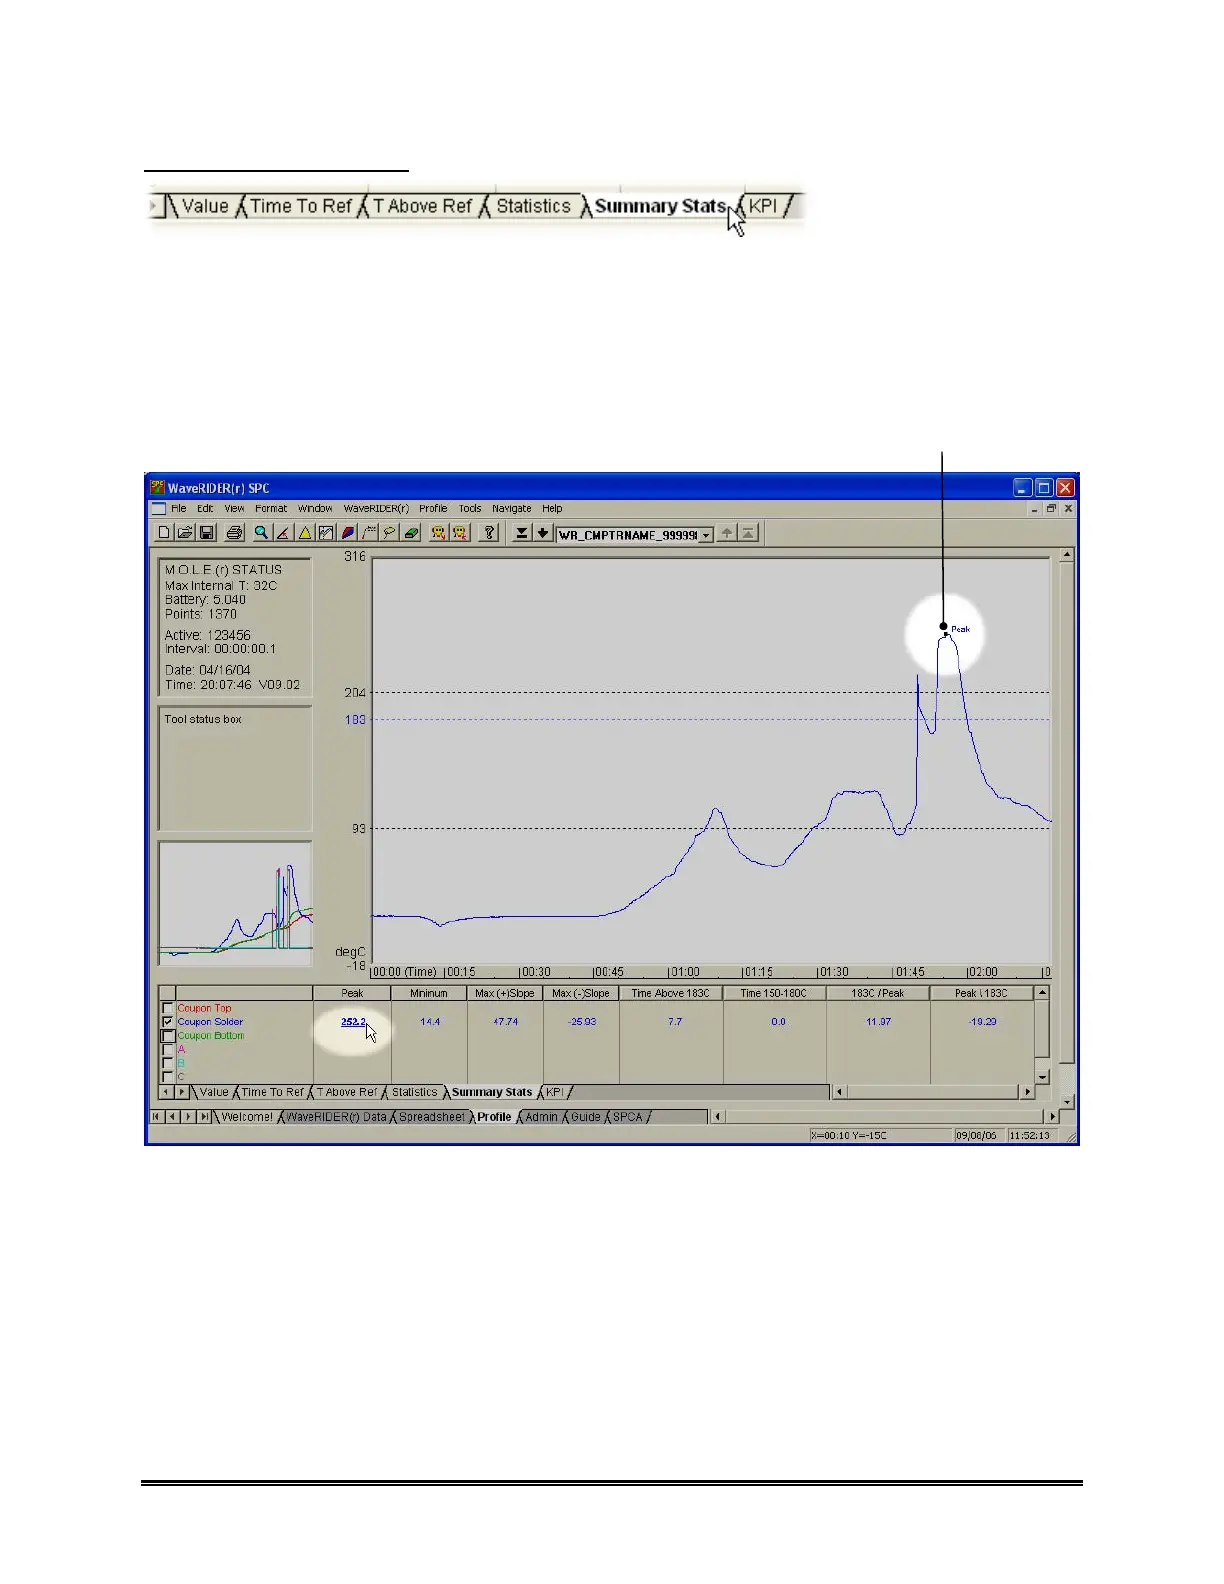The width and height of the screenshot is (1224, 1584).
Task: Enable the channel B checkbox
Action: coord(168,1063)
